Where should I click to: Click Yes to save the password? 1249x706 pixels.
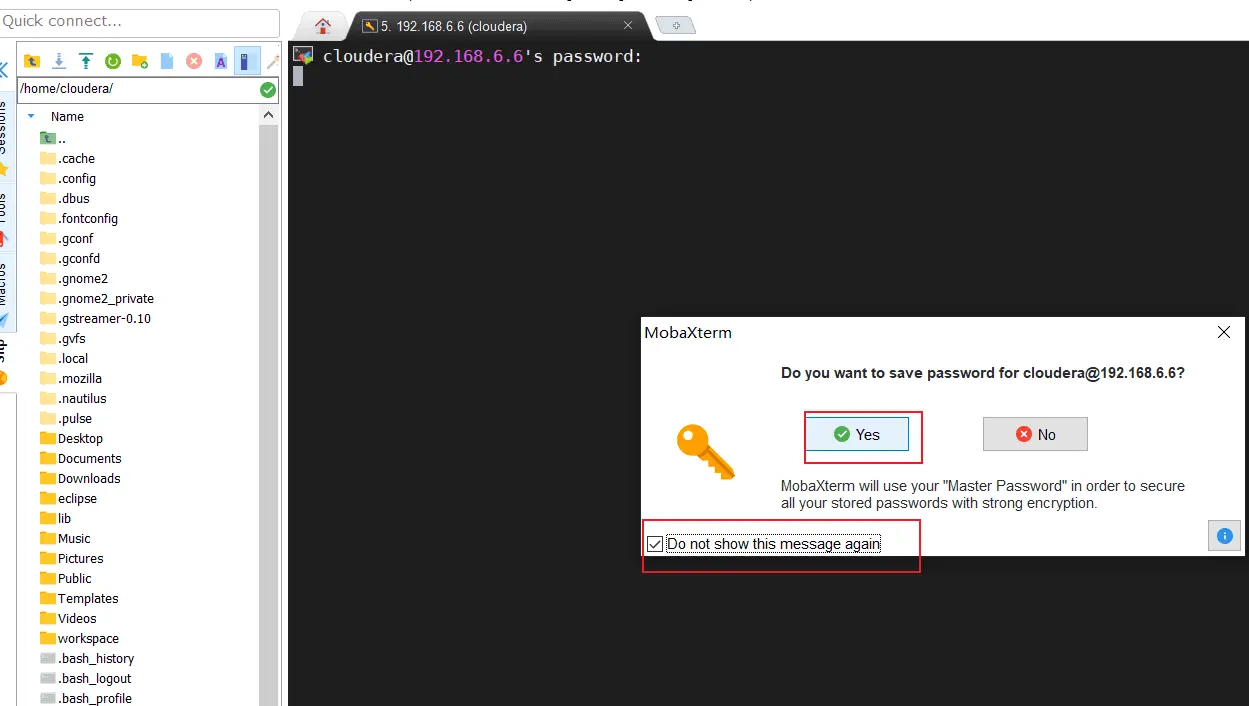[x=857, y=434]
